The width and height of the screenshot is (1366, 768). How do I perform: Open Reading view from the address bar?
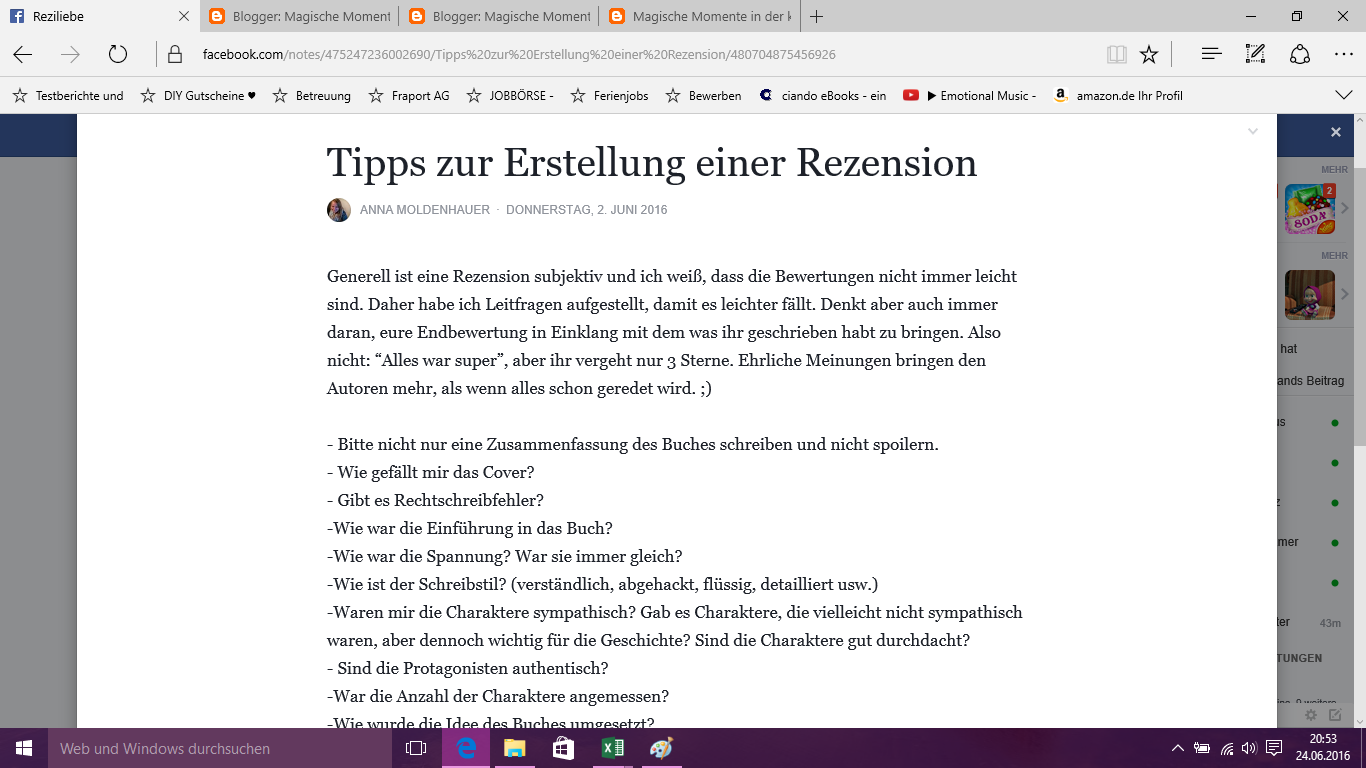[x=1117, y=55]
